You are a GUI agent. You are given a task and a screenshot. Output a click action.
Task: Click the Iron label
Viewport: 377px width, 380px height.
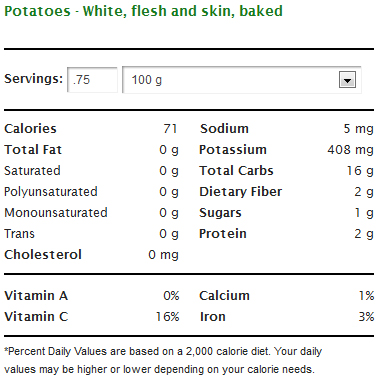pyautogui.click(x=213, y=316)
